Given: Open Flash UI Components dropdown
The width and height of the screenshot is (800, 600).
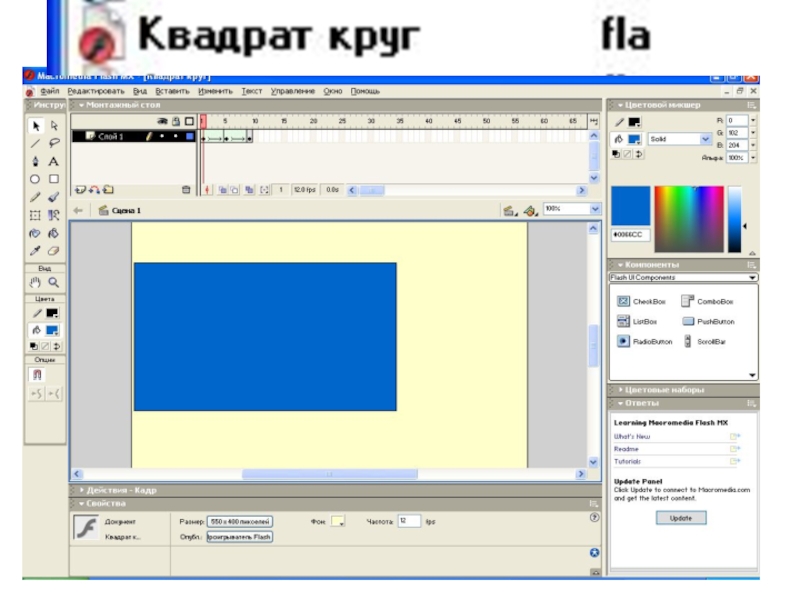Looking at the screenshot, I should tap(752, 278).
